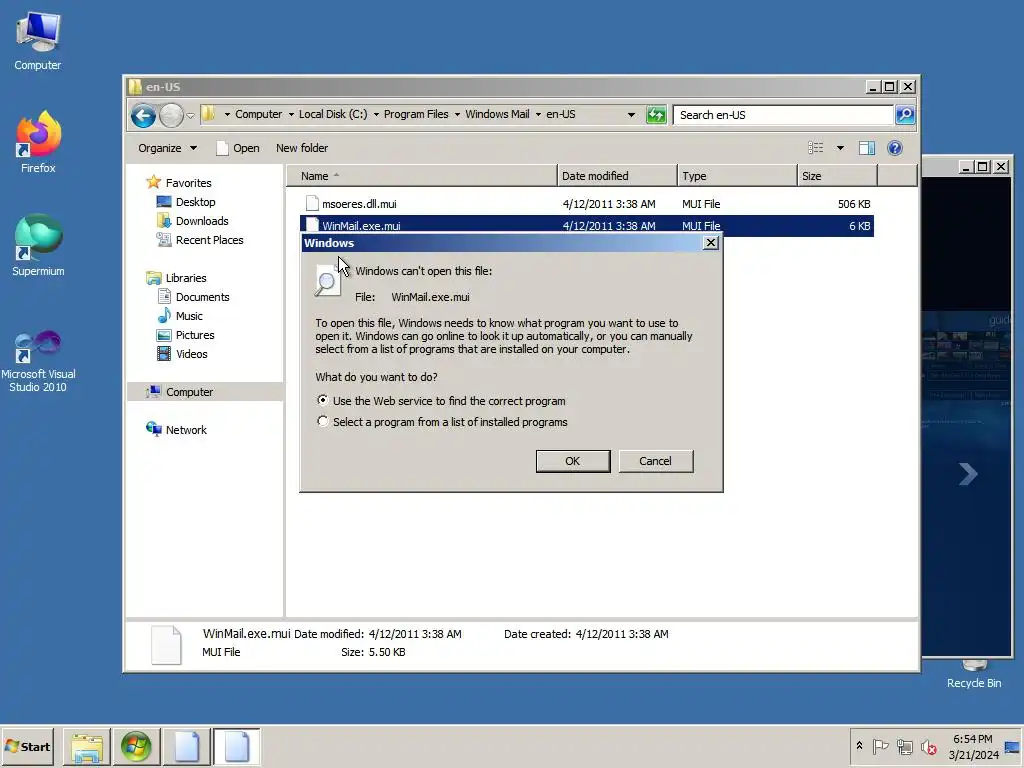Navigate to Windows Mail breadcrumb
Image resolution: width=1024 pixels, height=768 pixels.
pos(497,114)
